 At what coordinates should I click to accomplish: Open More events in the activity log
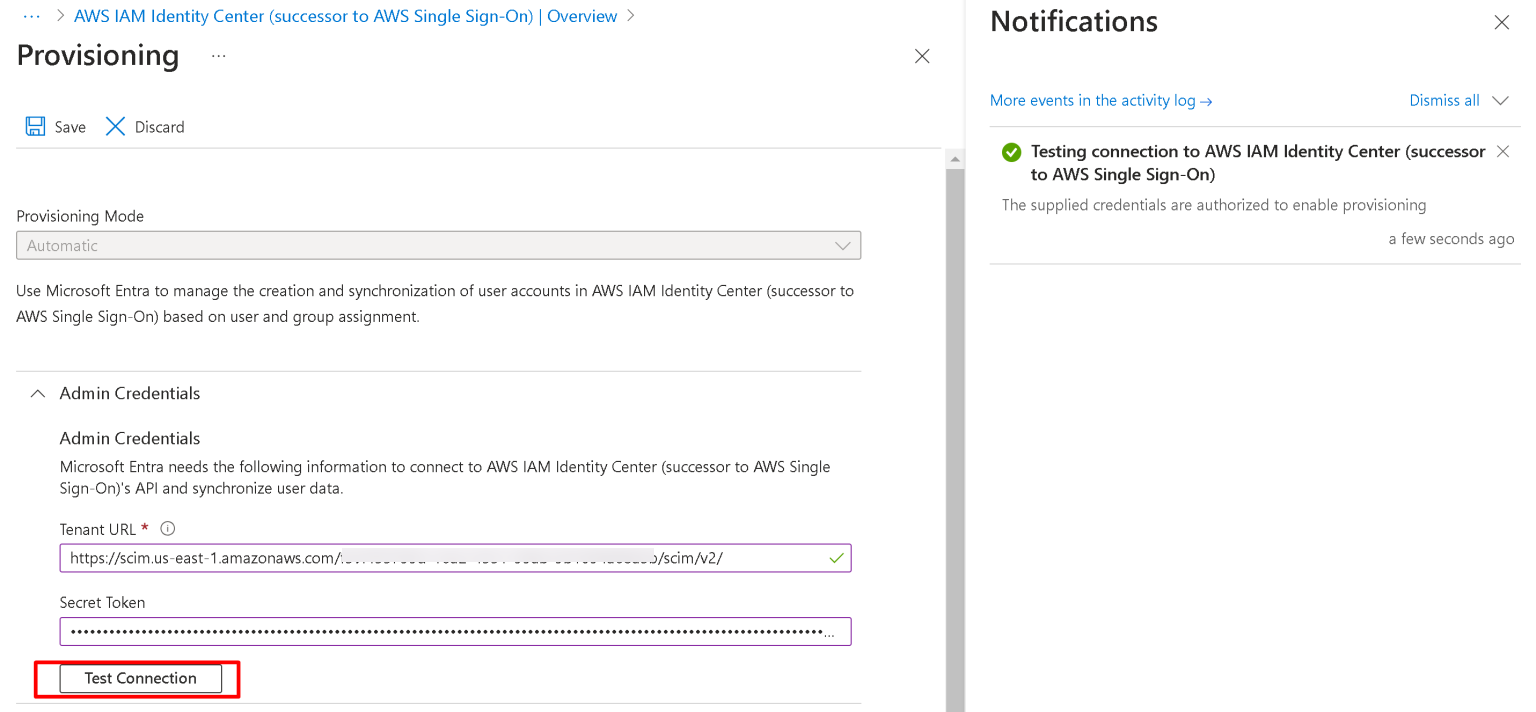coord(1100,101)
